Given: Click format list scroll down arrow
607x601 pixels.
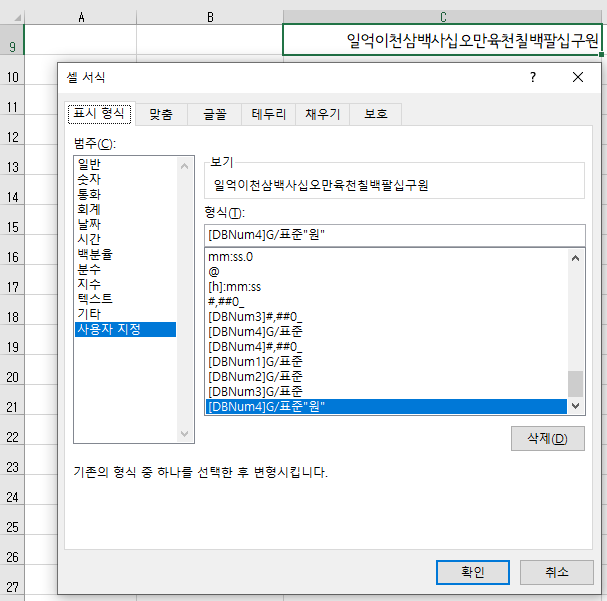Looking at the screenshot, I should pos(576,406).
